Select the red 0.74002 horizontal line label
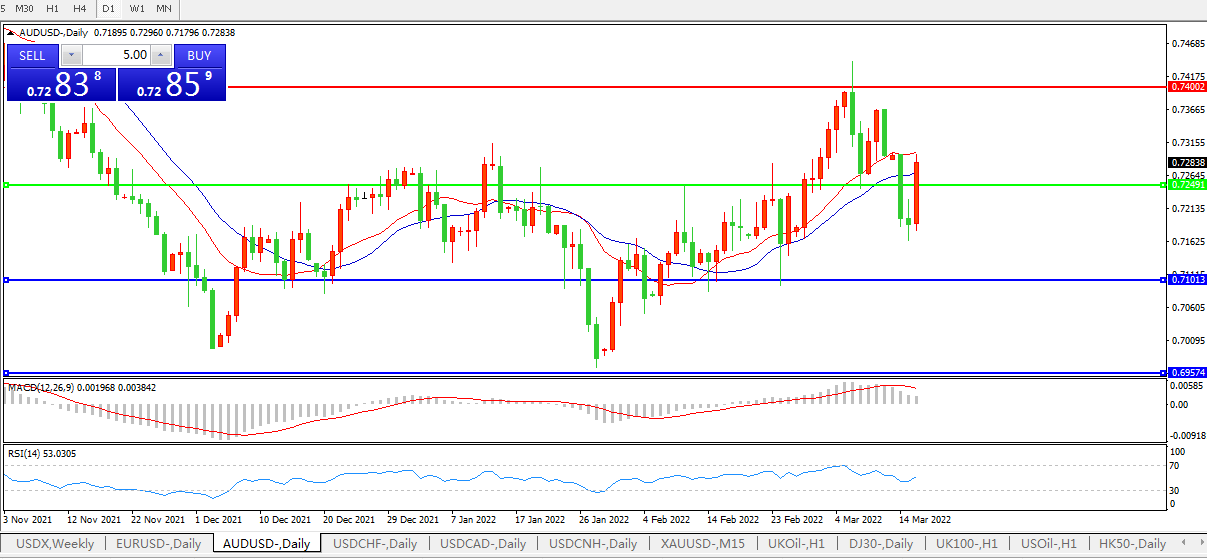This screenshot has height=559, width=1207. pos(1187,88)
